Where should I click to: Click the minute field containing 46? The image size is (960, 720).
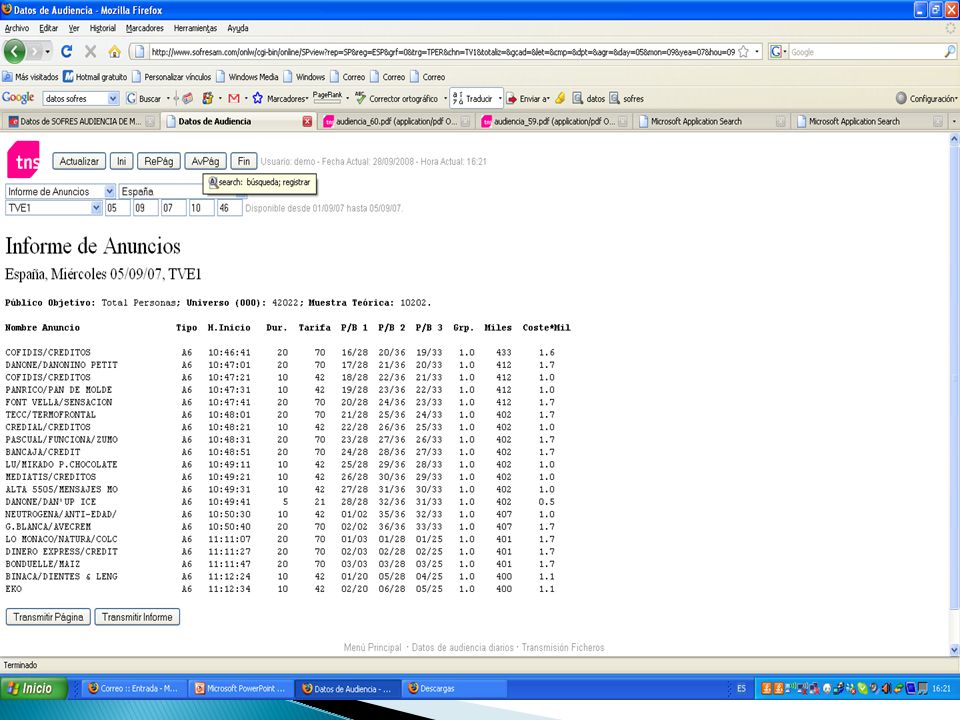[x=230, y=208]
